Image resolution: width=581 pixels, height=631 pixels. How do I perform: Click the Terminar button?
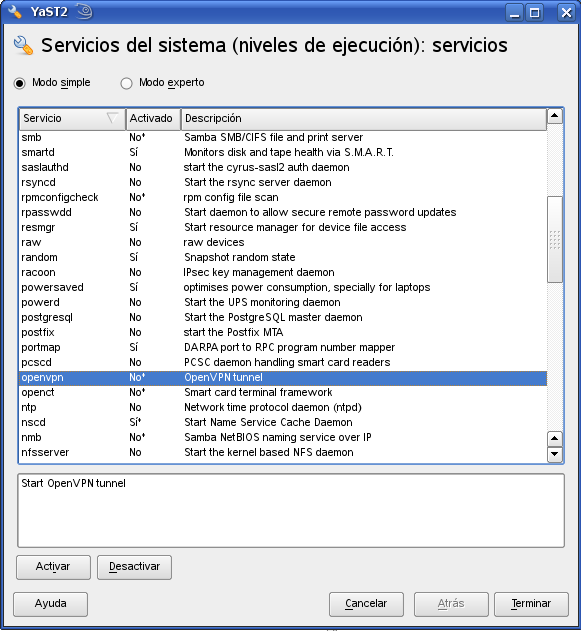coord(531,604)
